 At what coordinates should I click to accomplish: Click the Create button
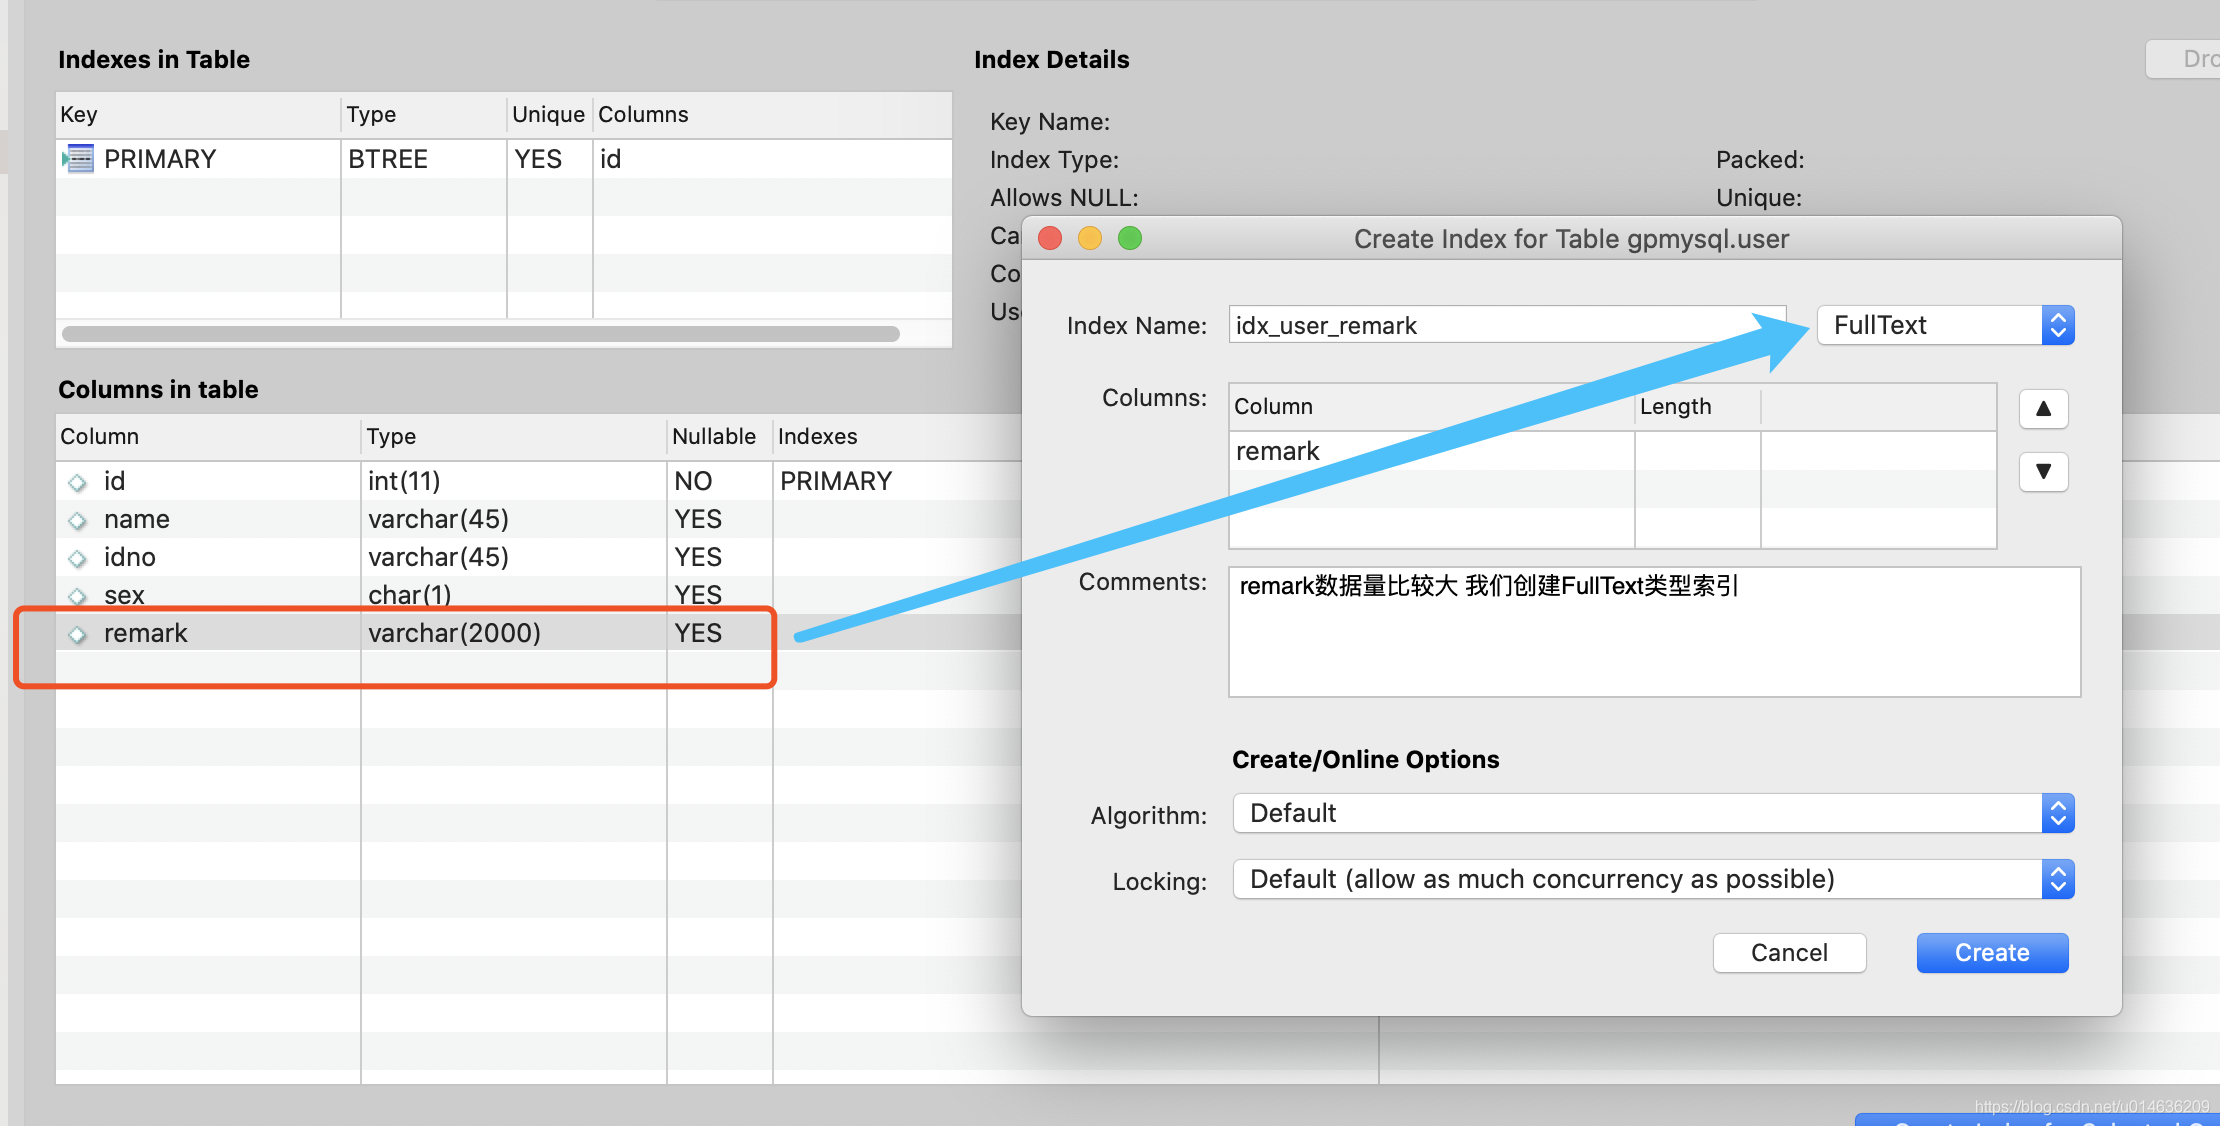tap(1992, 953)
